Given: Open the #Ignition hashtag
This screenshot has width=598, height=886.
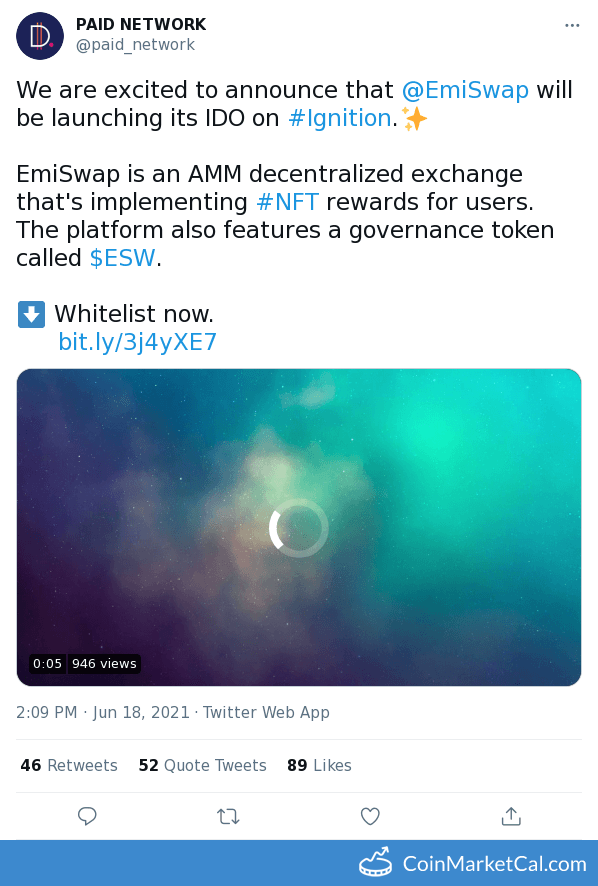Looking at the screenshot, I should pyautogui.click(x=340, y=118).
